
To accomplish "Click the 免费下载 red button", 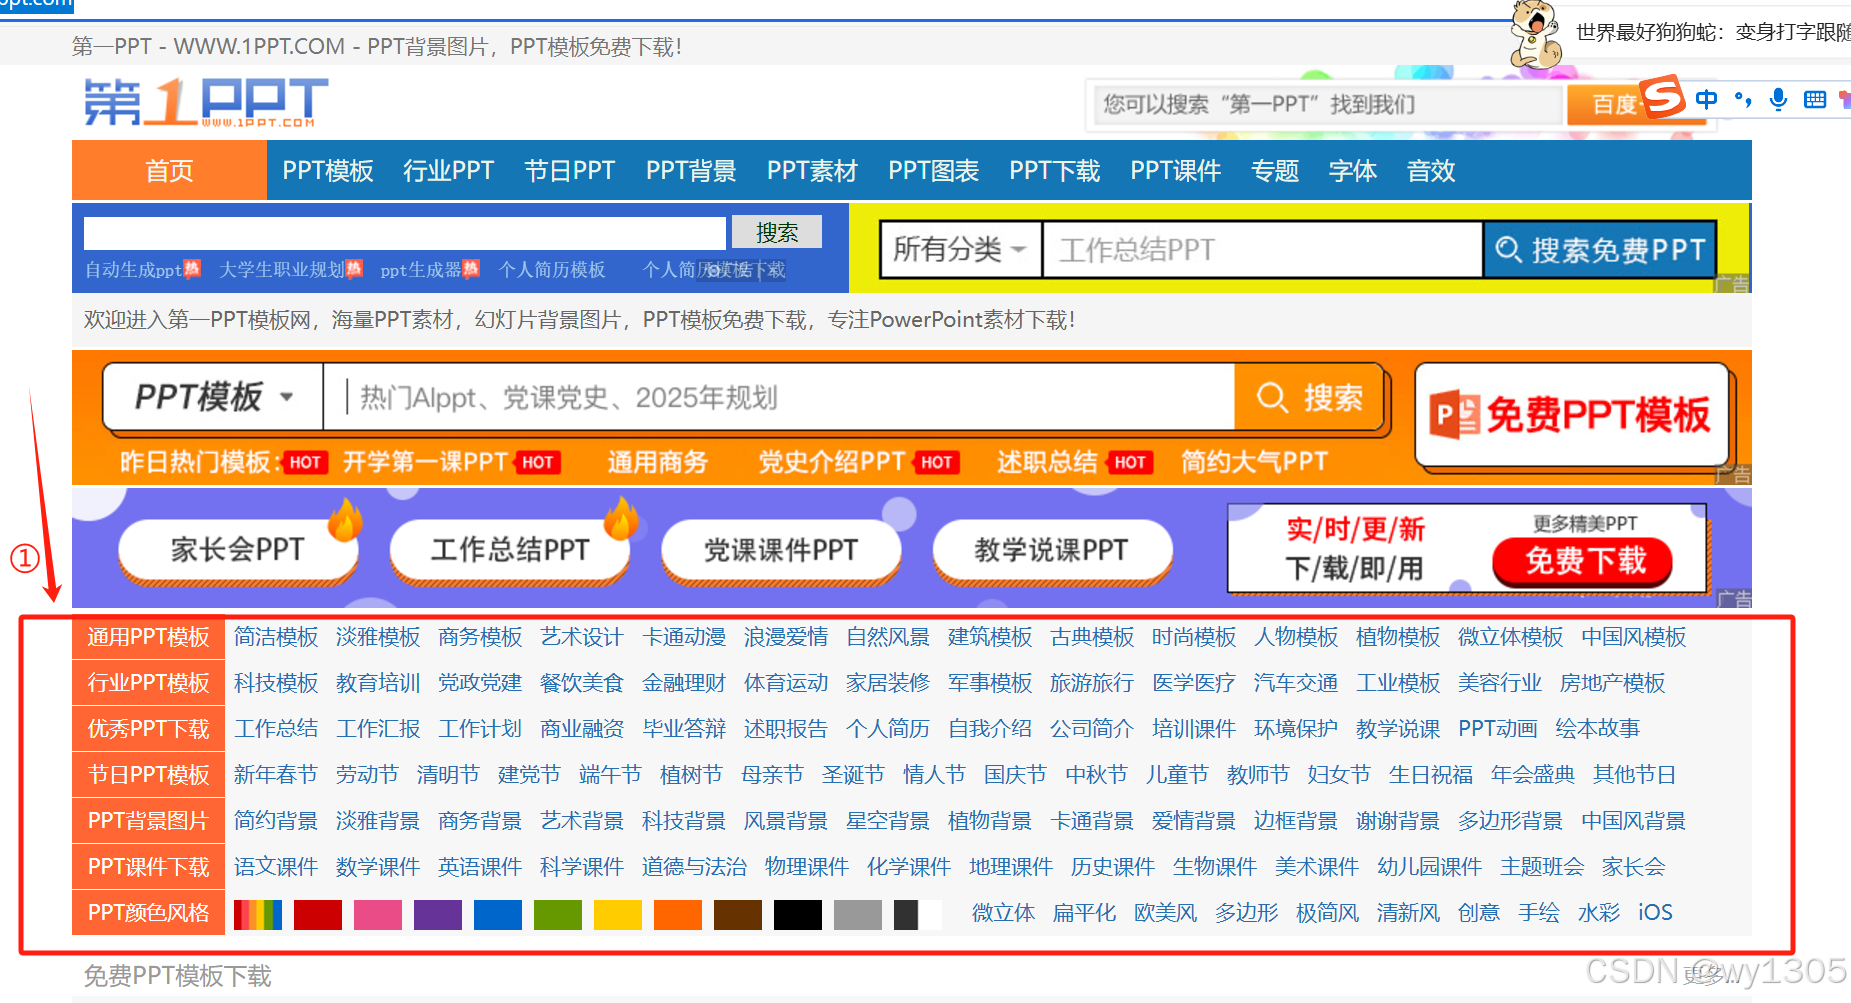I will (x=1584, y=560).
